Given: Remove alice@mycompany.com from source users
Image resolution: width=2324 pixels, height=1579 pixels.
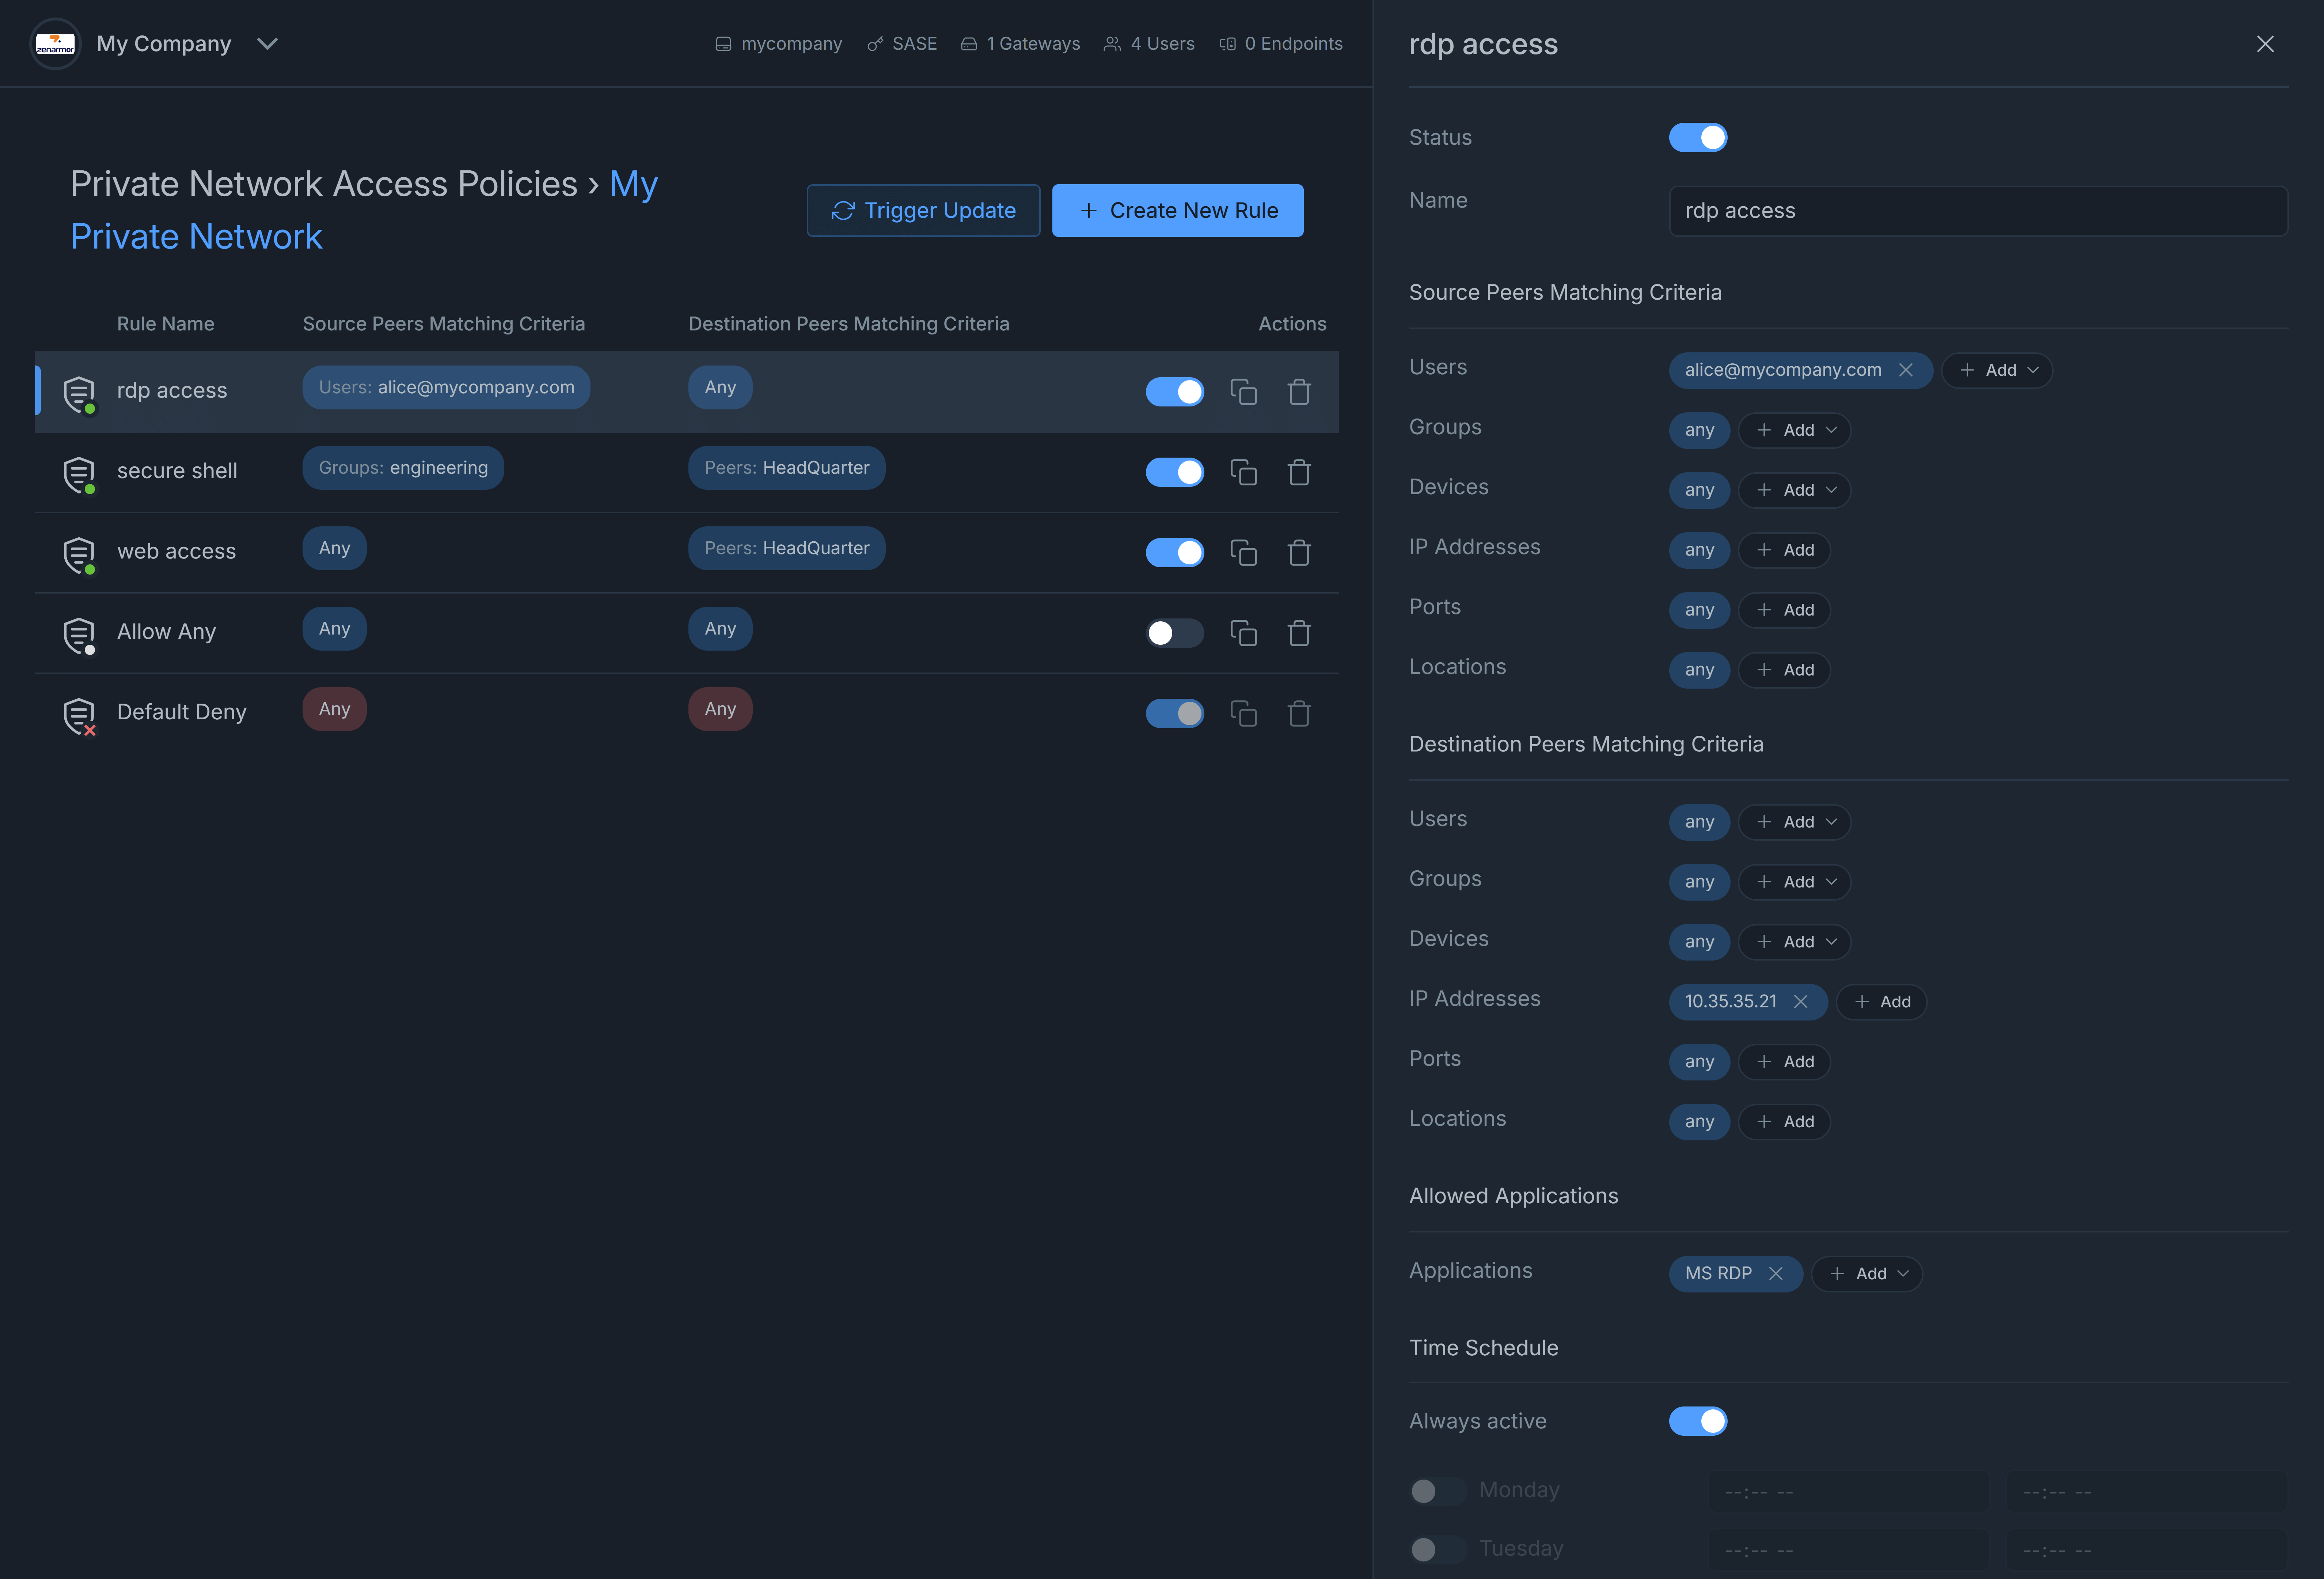Looking at the screenshot, I should pyautogui.click(x=1906, y=370).
